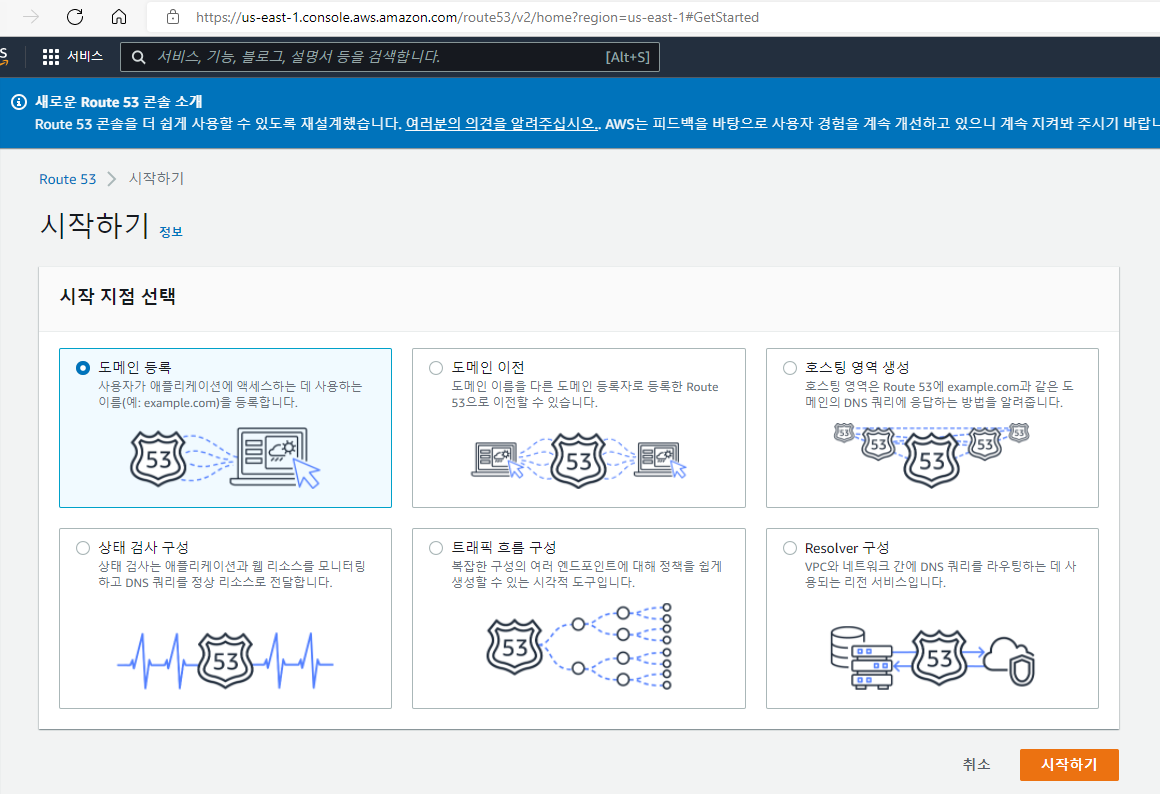Click the 도메인 이전 description text

[x=584, y=394]
